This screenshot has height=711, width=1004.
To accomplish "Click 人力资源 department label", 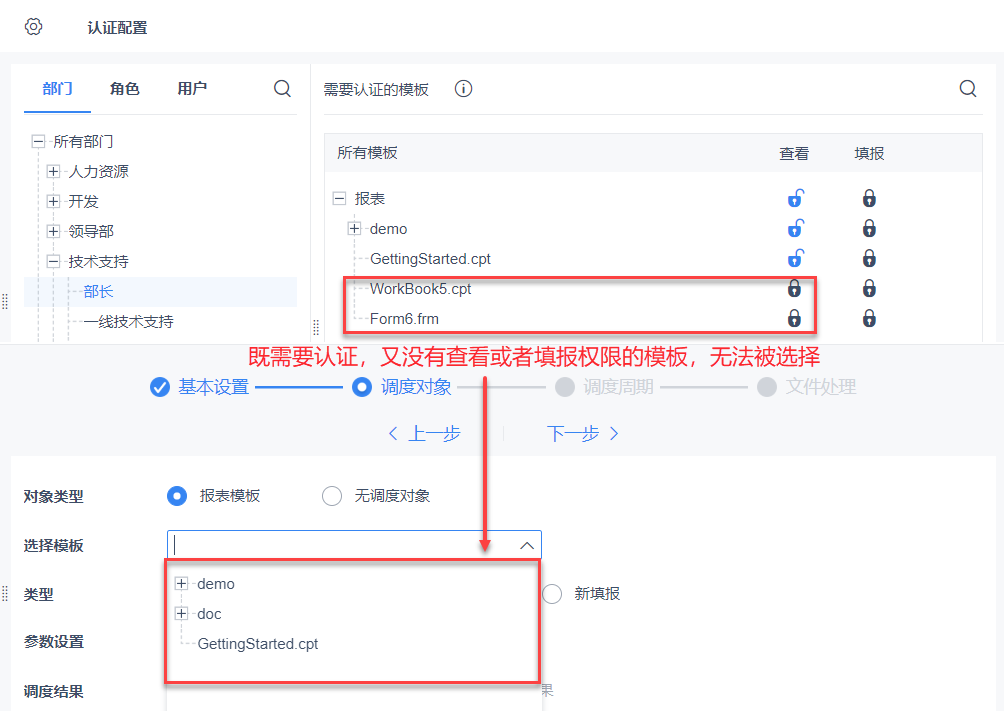I will click(99, 172).
